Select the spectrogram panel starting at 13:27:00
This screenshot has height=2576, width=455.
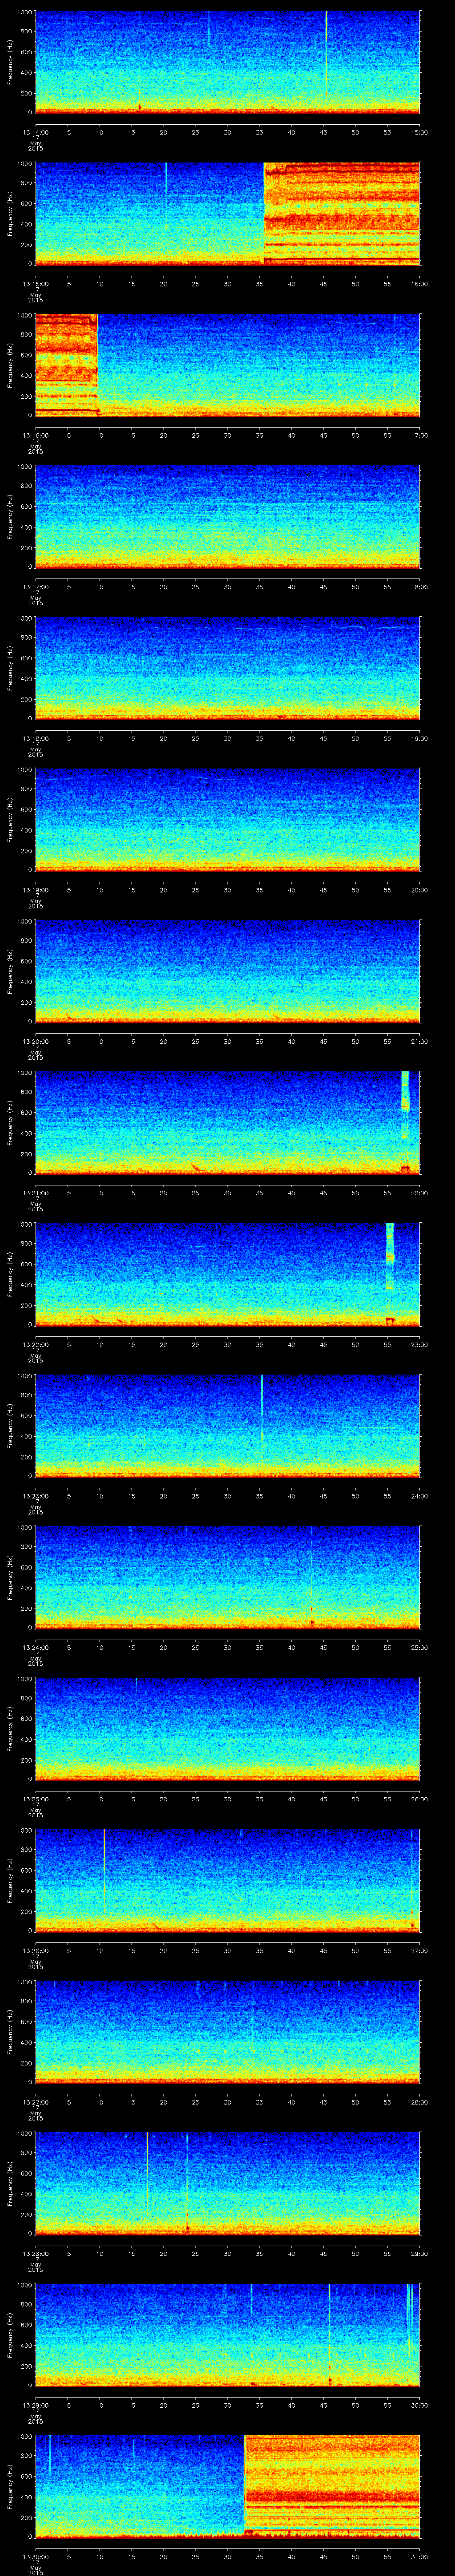[227, 2032]
